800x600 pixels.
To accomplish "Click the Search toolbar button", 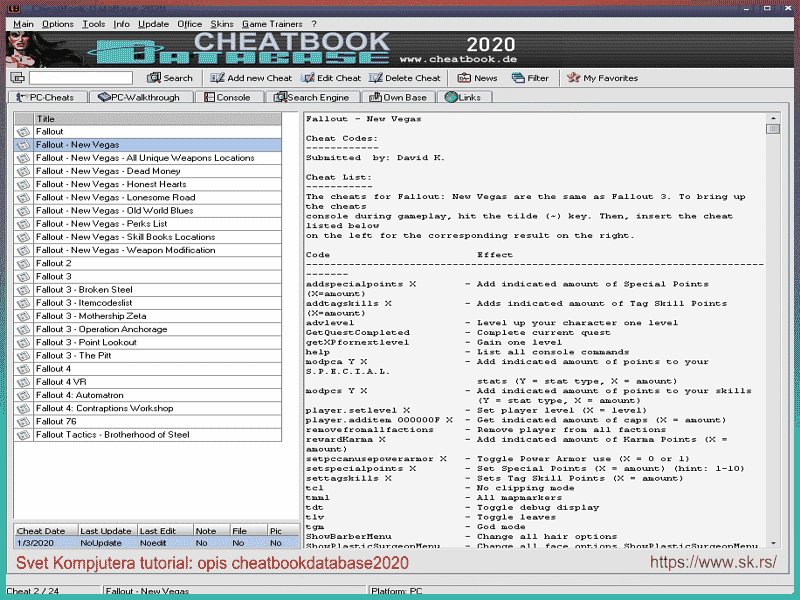I will [x=170, y=78].
